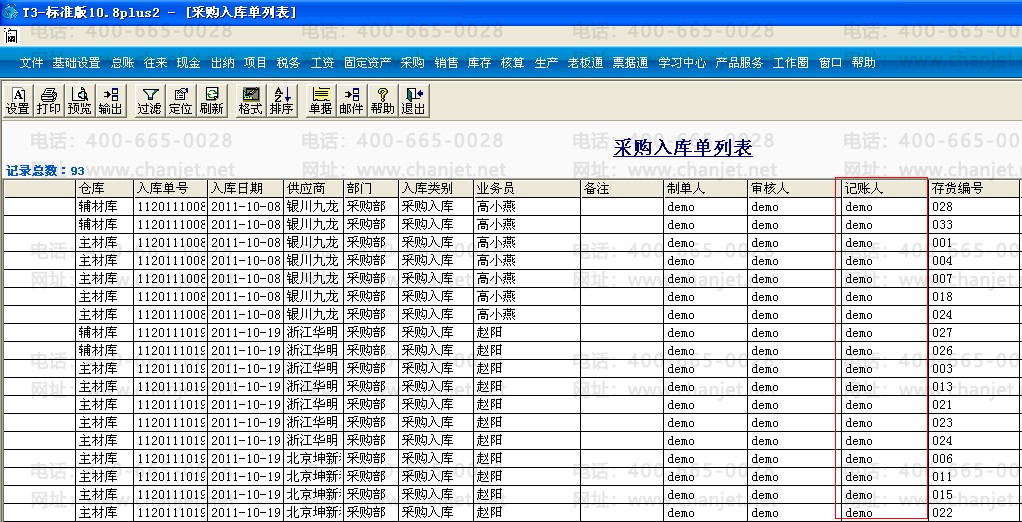This screenshot has height=522, width=1022.
Task: Click the T3 application icon in title bar
Action: coord(10,12)
